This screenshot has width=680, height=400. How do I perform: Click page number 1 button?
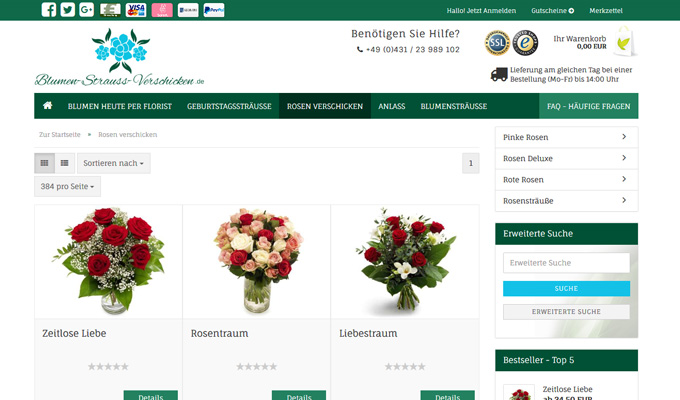point(471,163)
